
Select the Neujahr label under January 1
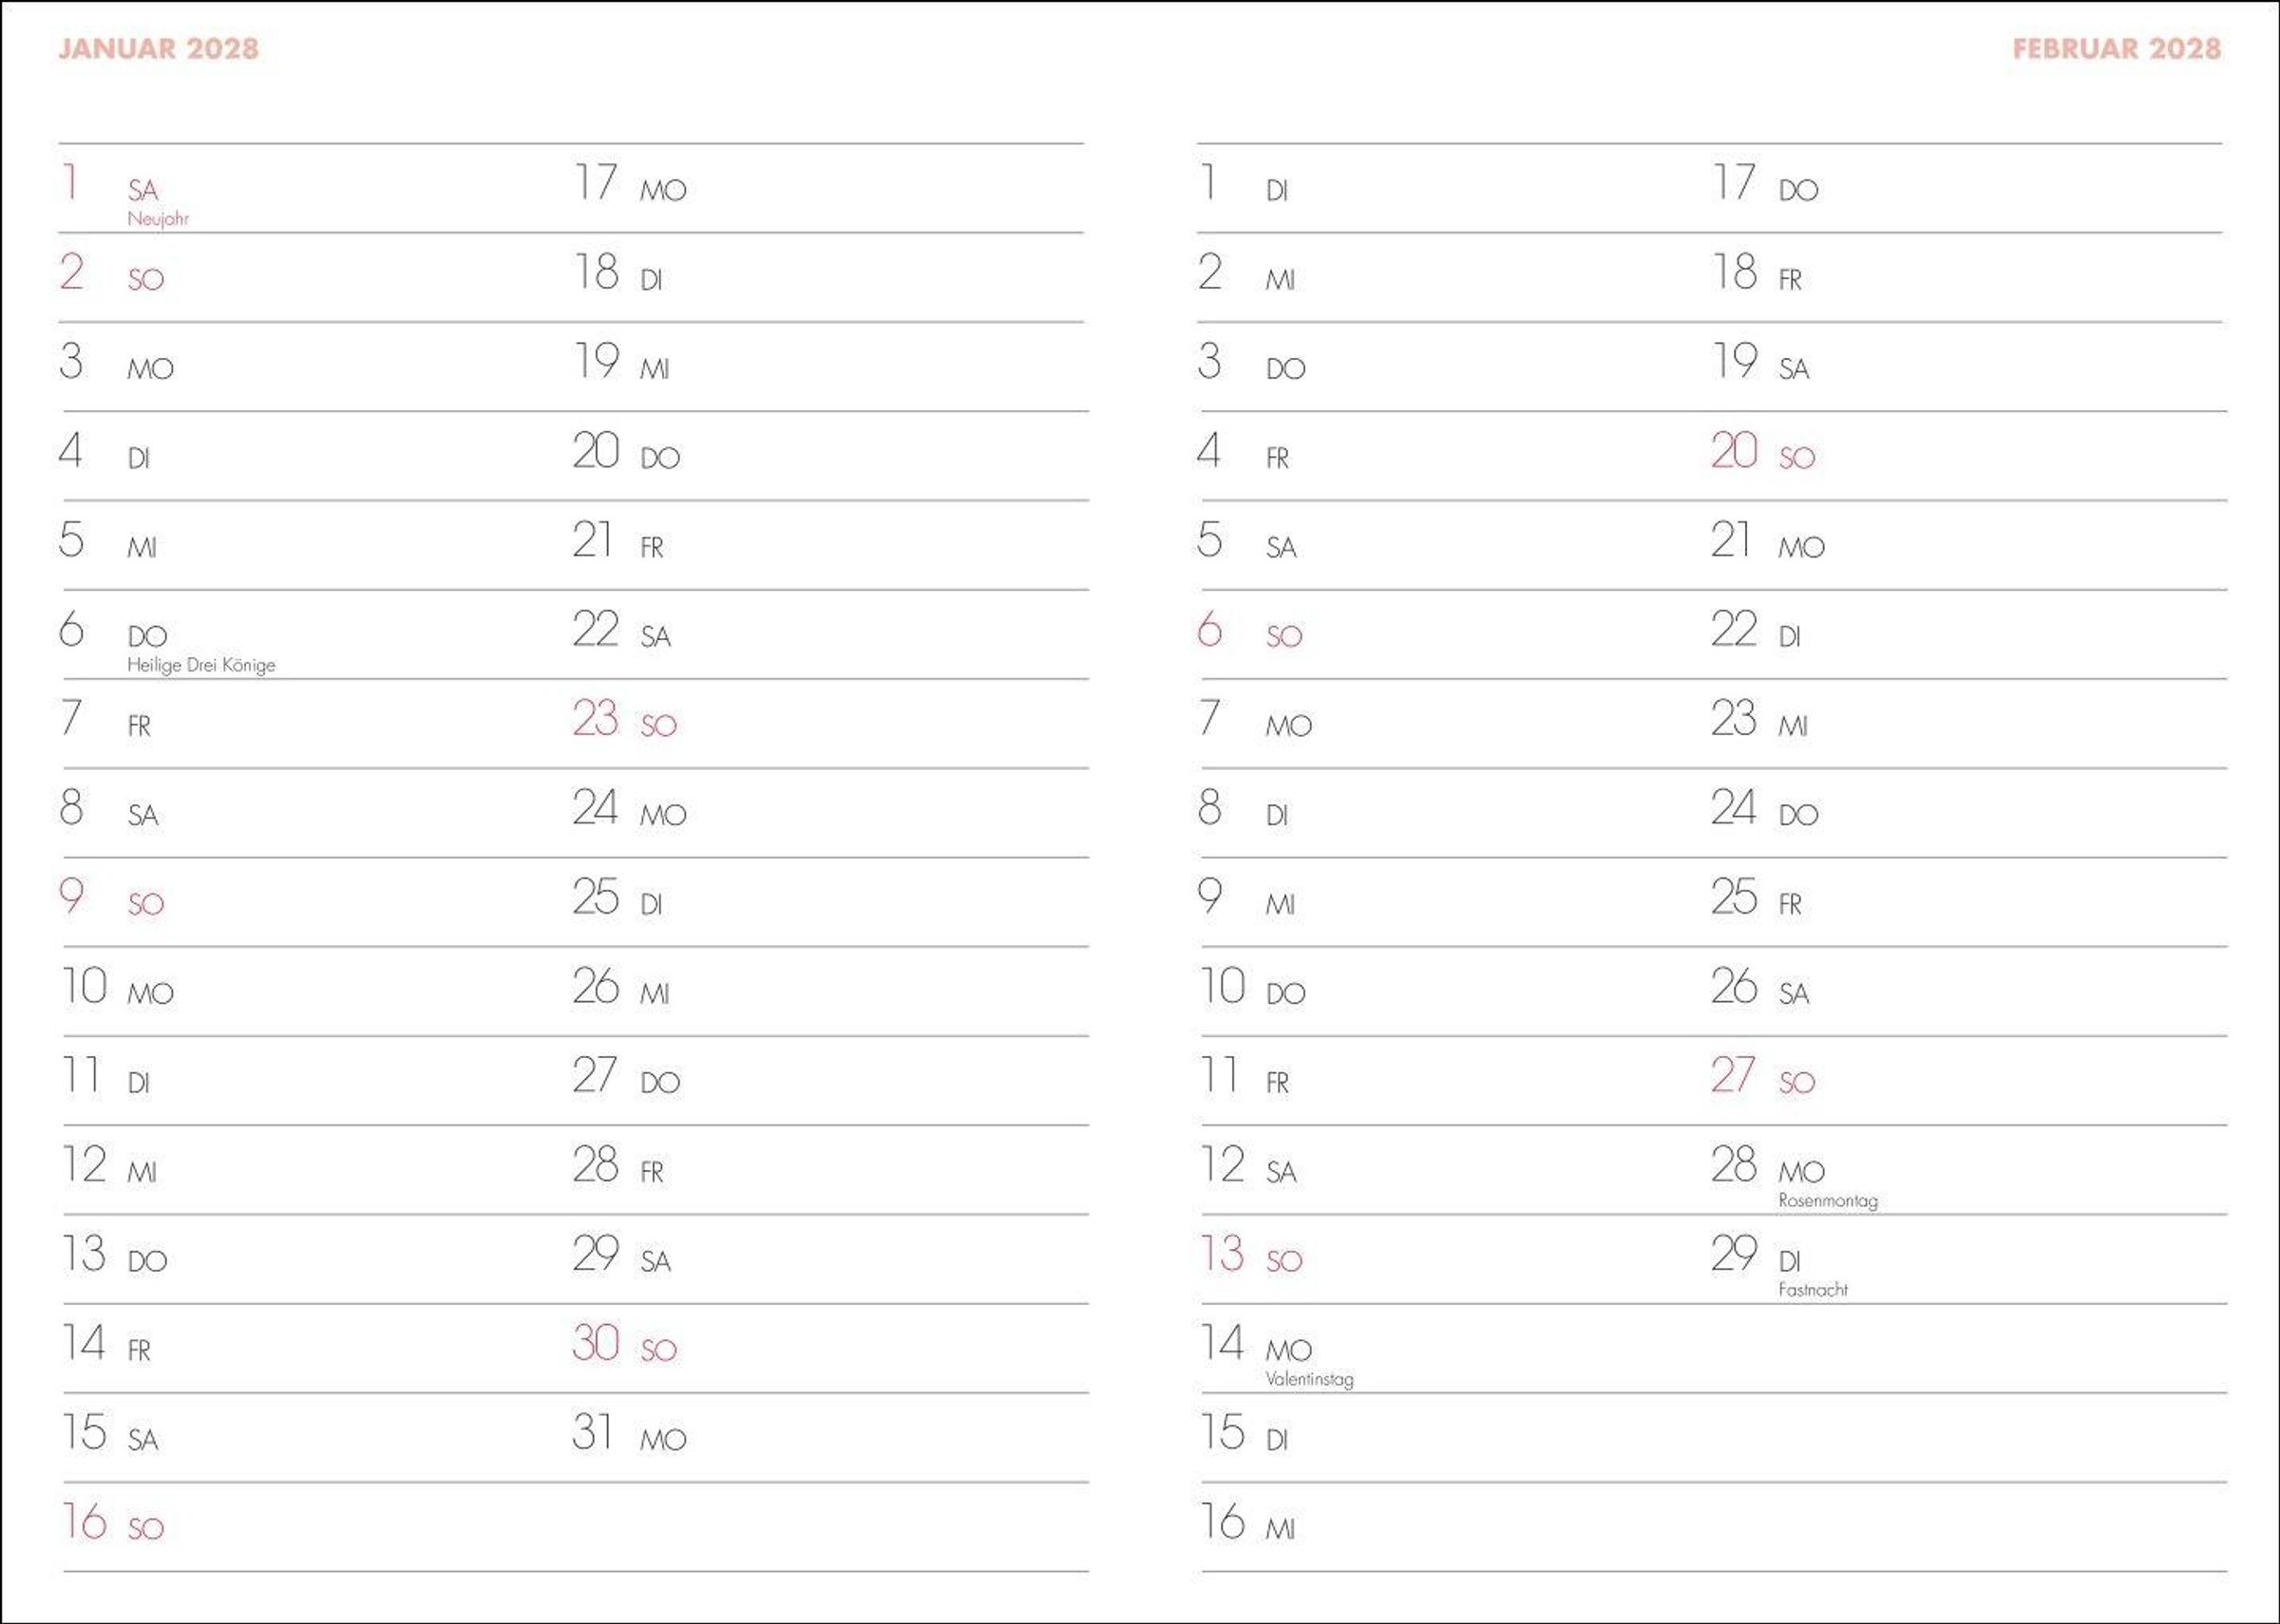(x=157, y=218)
